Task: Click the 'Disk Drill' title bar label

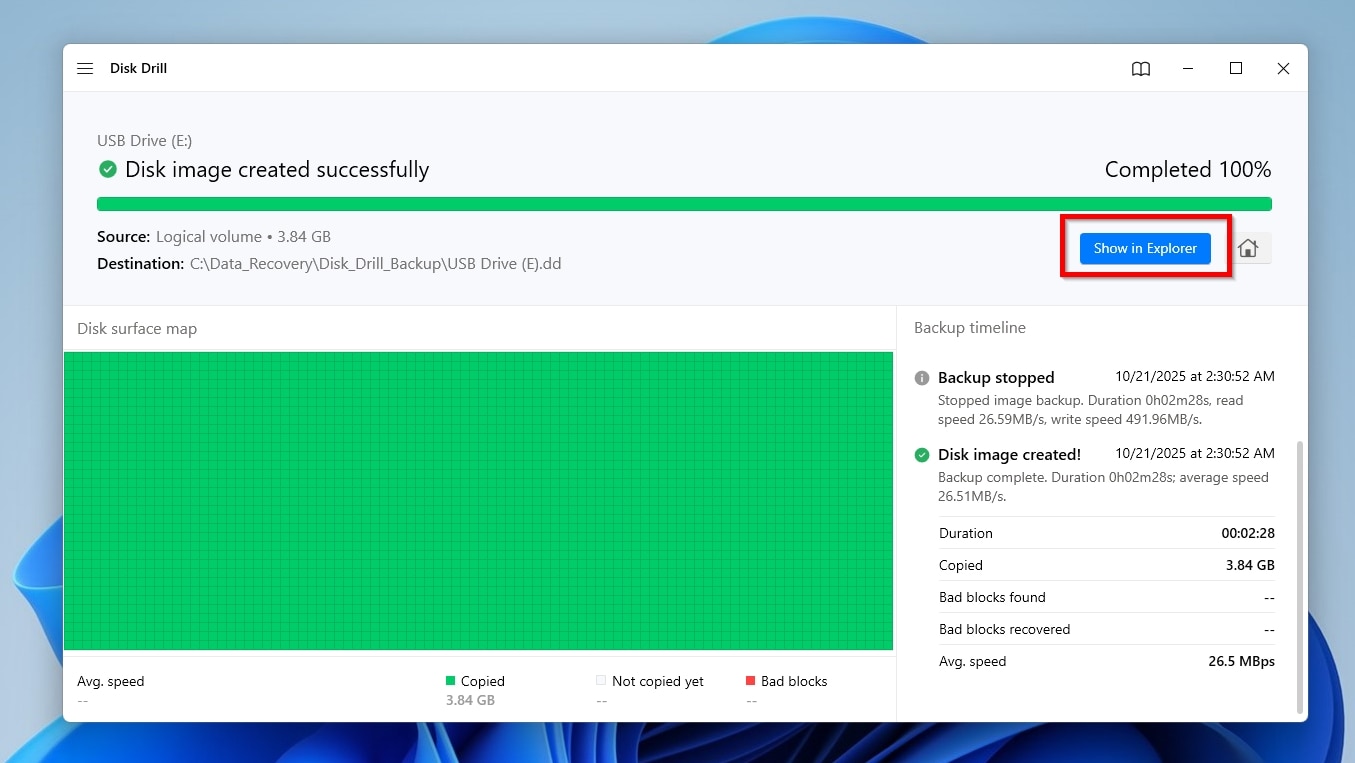Action: coord(138,68)
